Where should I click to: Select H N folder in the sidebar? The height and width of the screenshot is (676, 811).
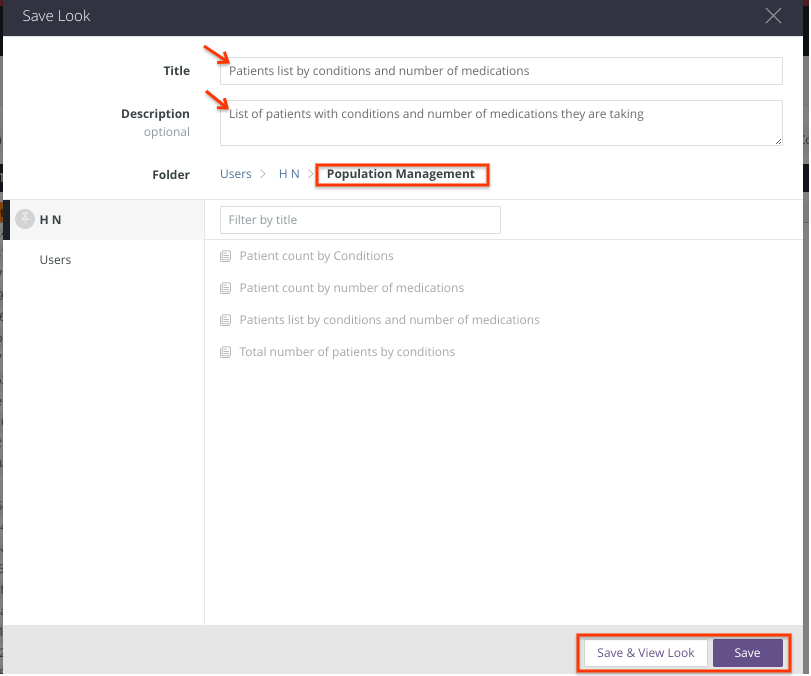[51, 219]
